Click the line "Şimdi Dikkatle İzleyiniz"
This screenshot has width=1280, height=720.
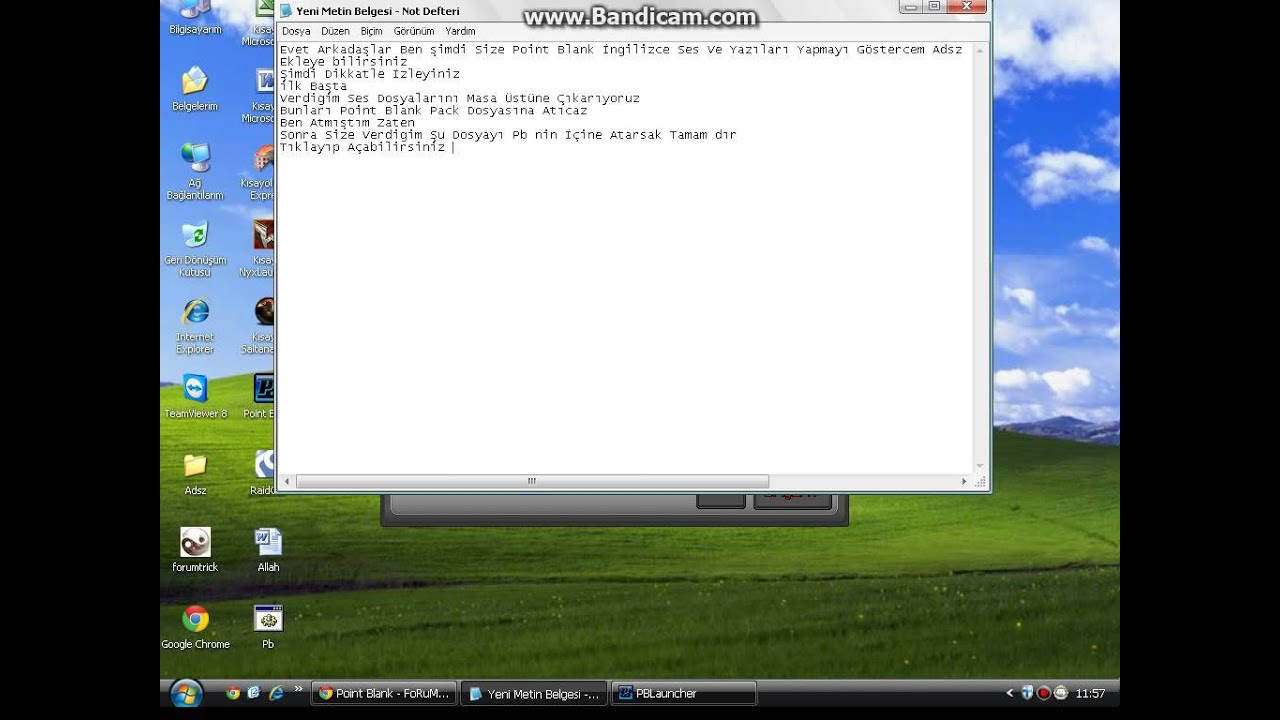tap(370, 74)
